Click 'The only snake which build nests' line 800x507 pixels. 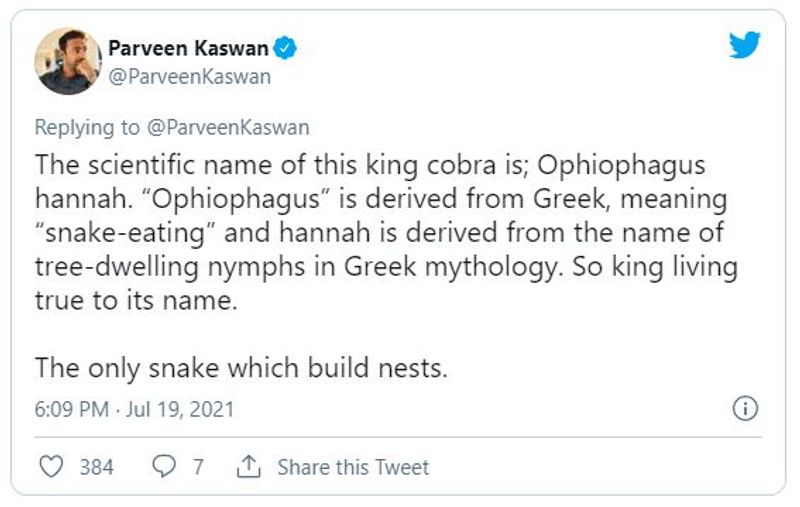click(241, 368)
